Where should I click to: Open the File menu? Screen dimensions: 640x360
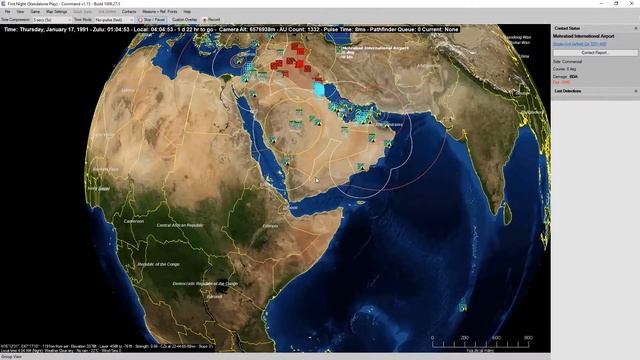click(x=7, y=11)
